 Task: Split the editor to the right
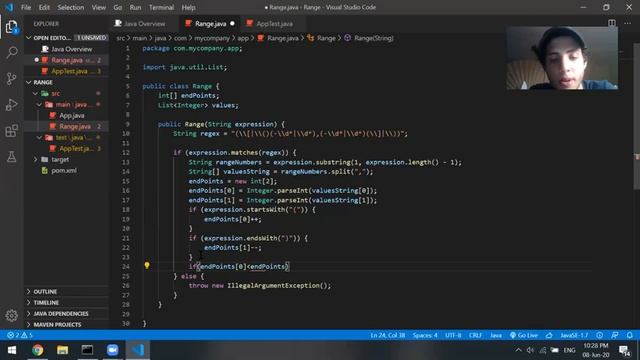pyautogui.click(x=611, y=23)
